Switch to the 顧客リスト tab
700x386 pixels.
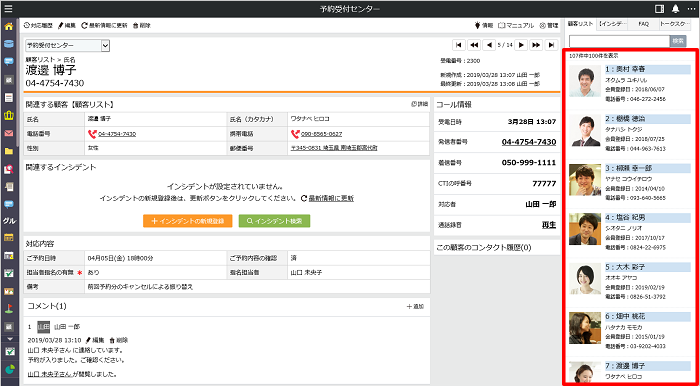tap(580, 24)
